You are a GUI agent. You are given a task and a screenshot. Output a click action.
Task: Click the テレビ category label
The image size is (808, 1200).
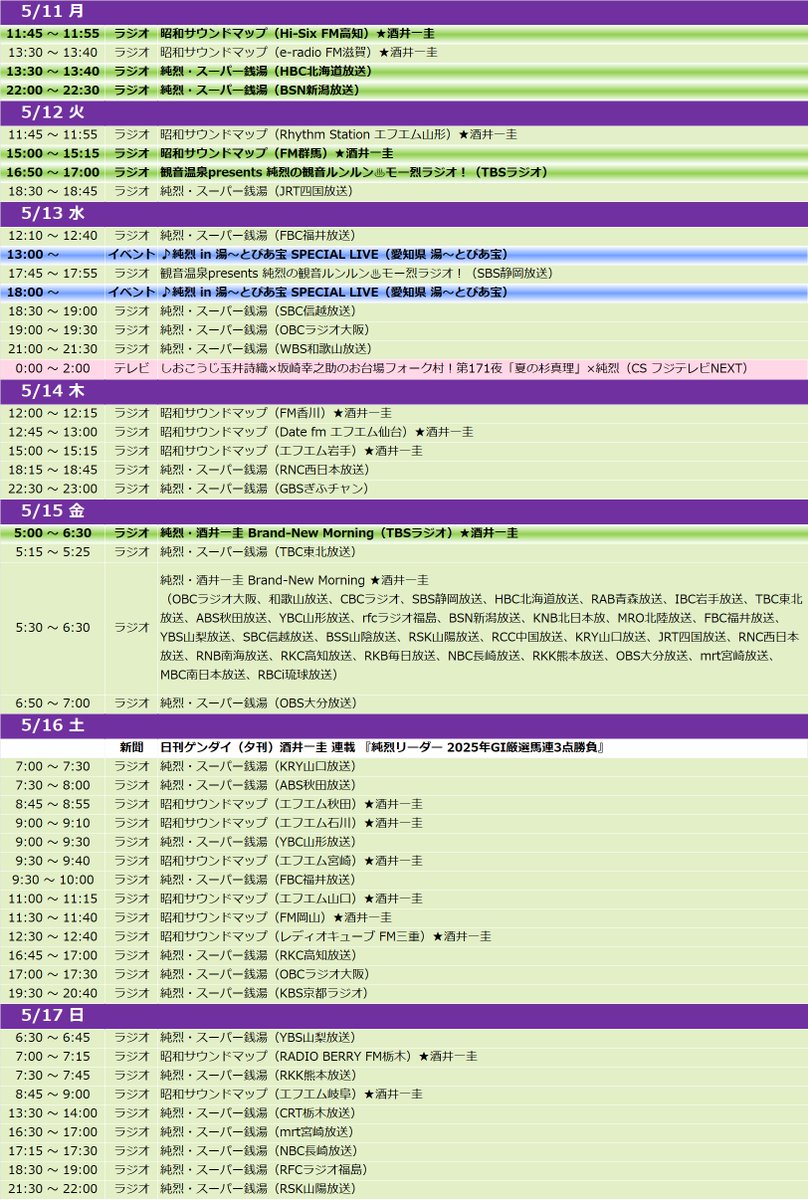coord(130,368)
